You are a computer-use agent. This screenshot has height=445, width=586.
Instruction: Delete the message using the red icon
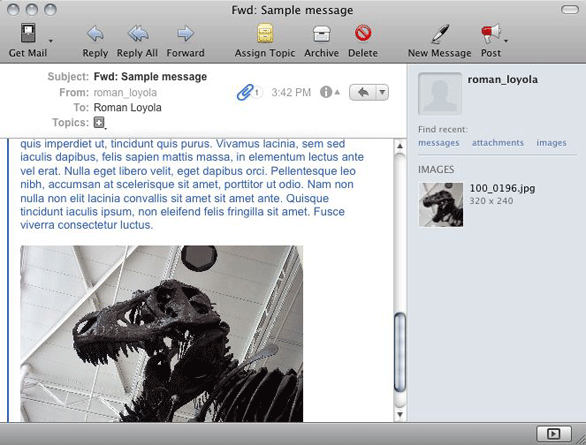(363, 33)
